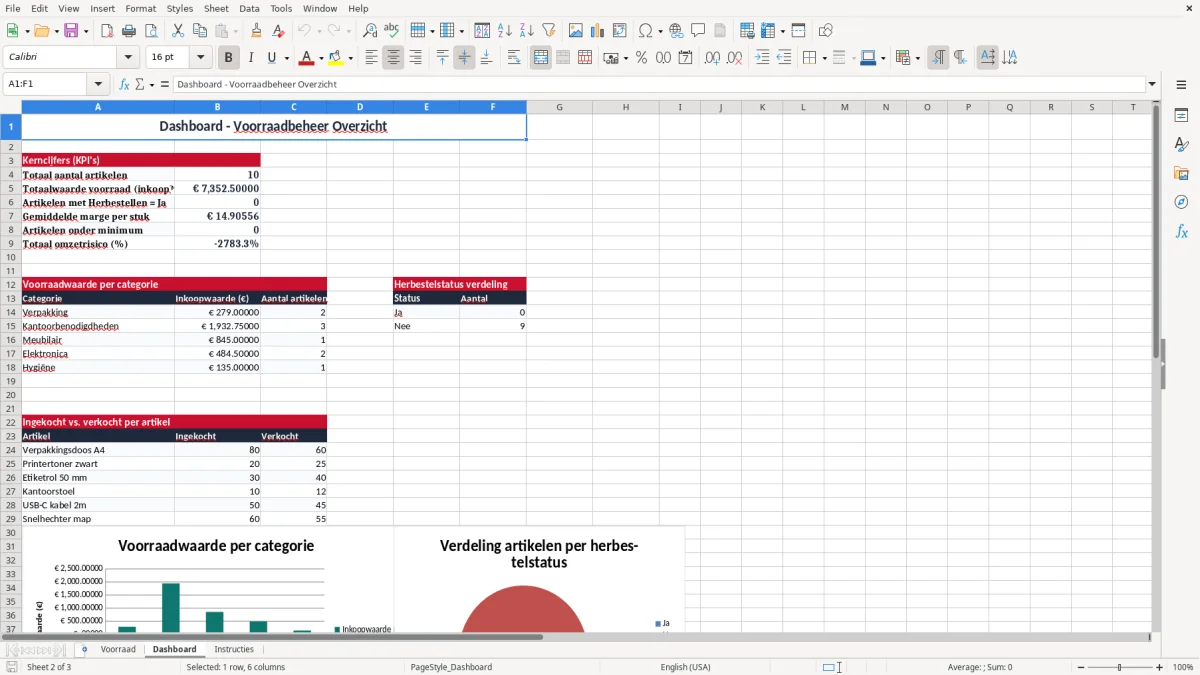Apply the red font color swatch

point(306,58)
